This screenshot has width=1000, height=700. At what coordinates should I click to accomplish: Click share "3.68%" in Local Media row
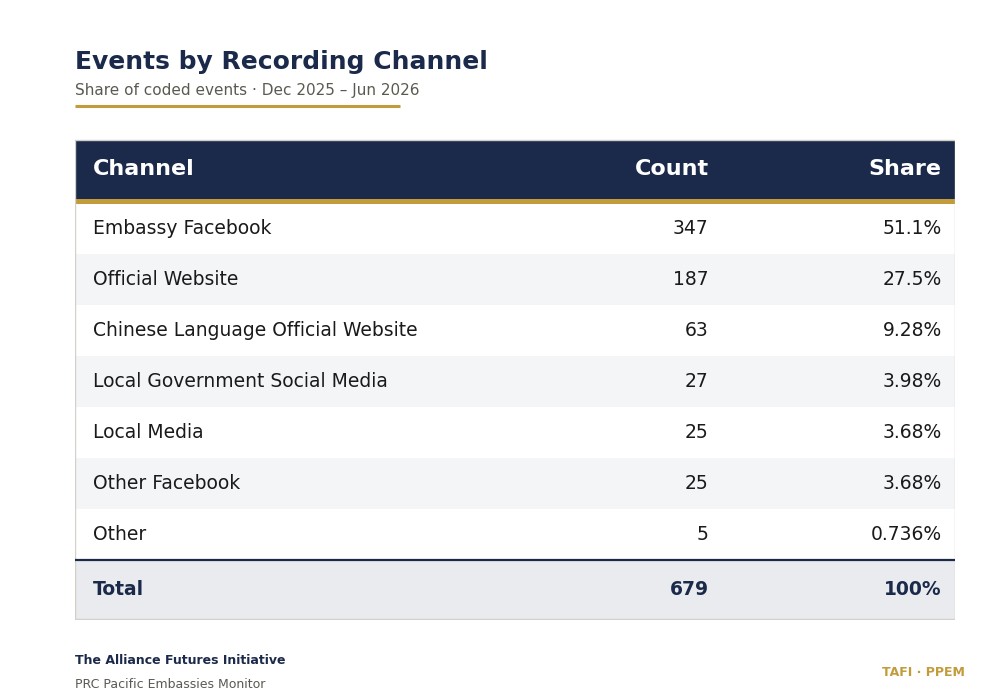tap(911, 432)
